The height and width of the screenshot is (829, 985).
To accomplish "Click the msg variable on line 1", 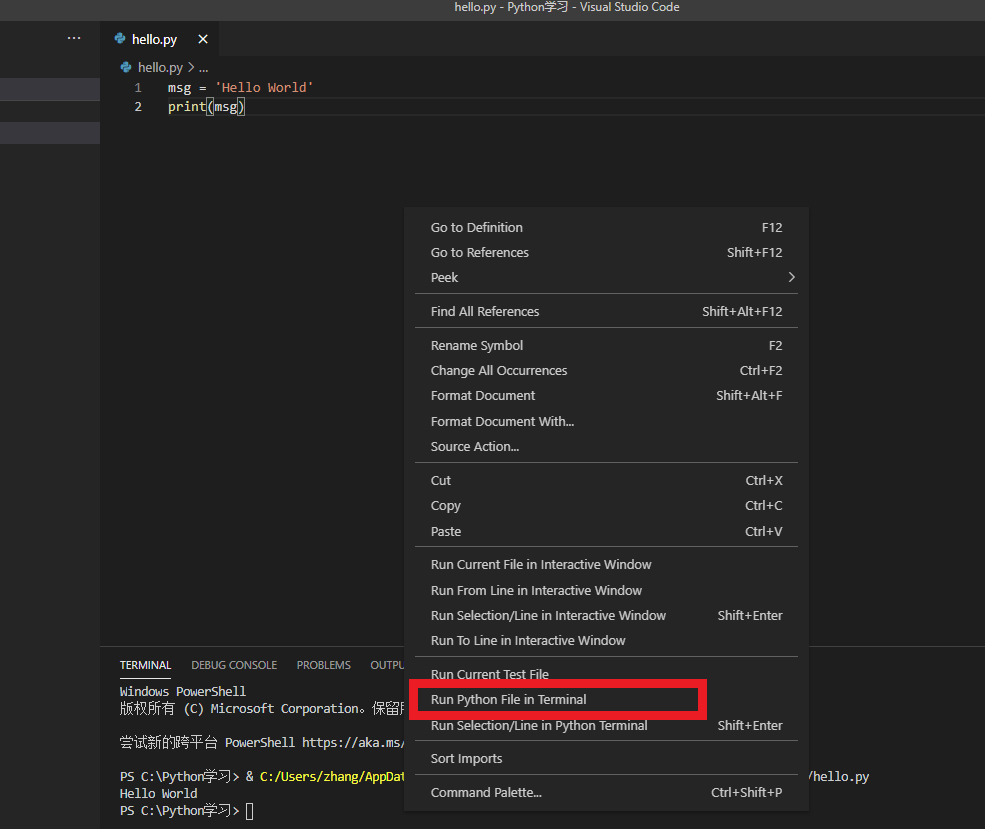I will point(179,88).
